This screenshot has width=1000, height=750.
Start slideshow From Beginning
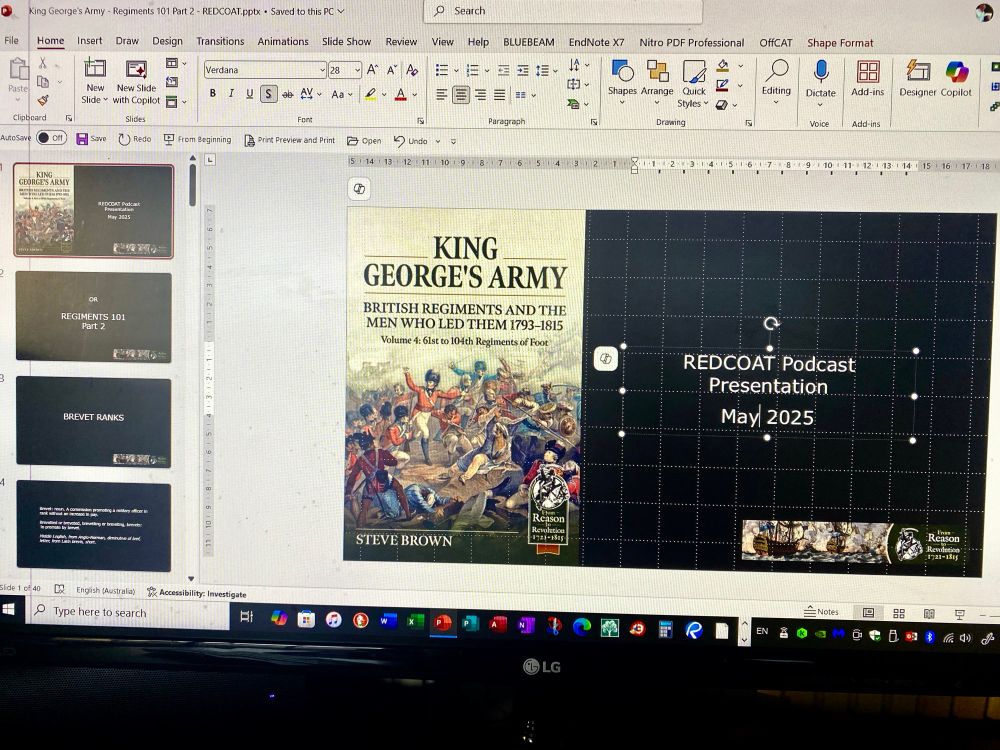coord(197,139)
